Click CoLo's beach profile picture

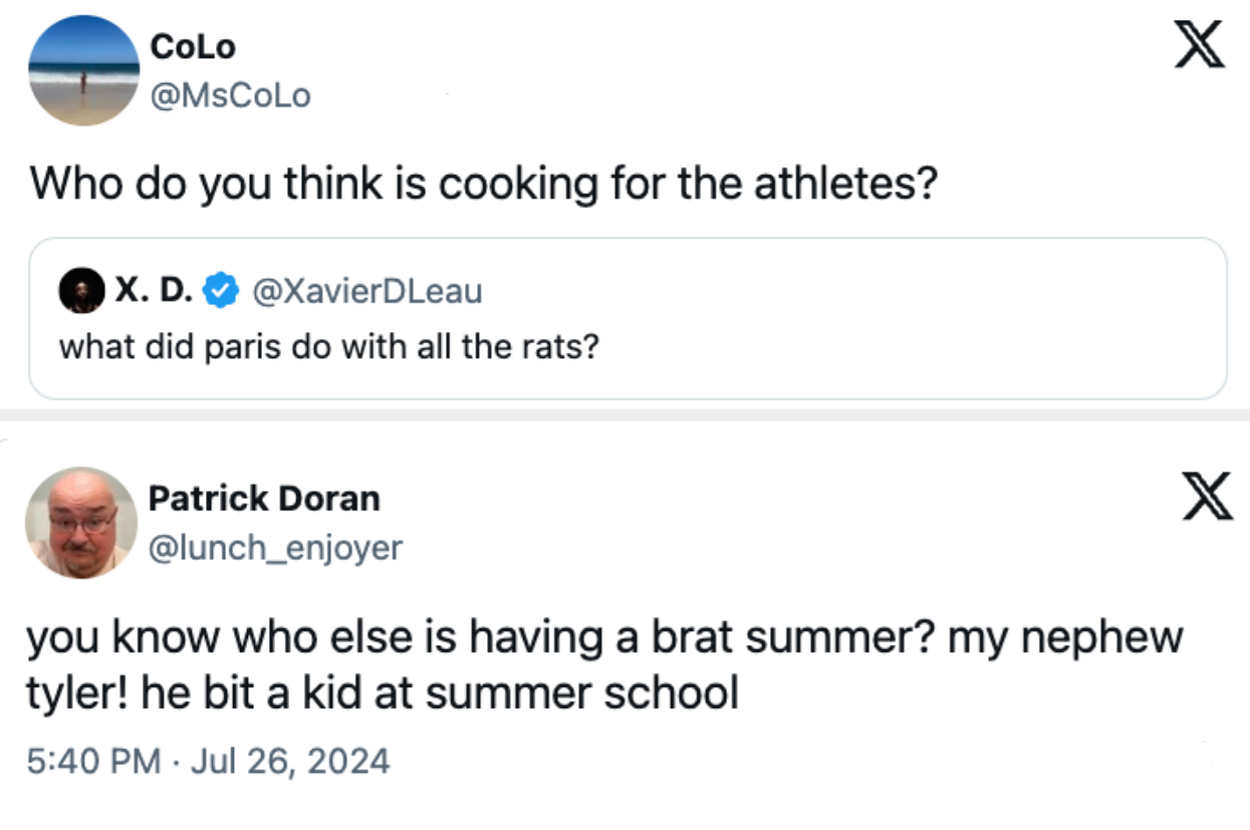click(x=84, y=70)
